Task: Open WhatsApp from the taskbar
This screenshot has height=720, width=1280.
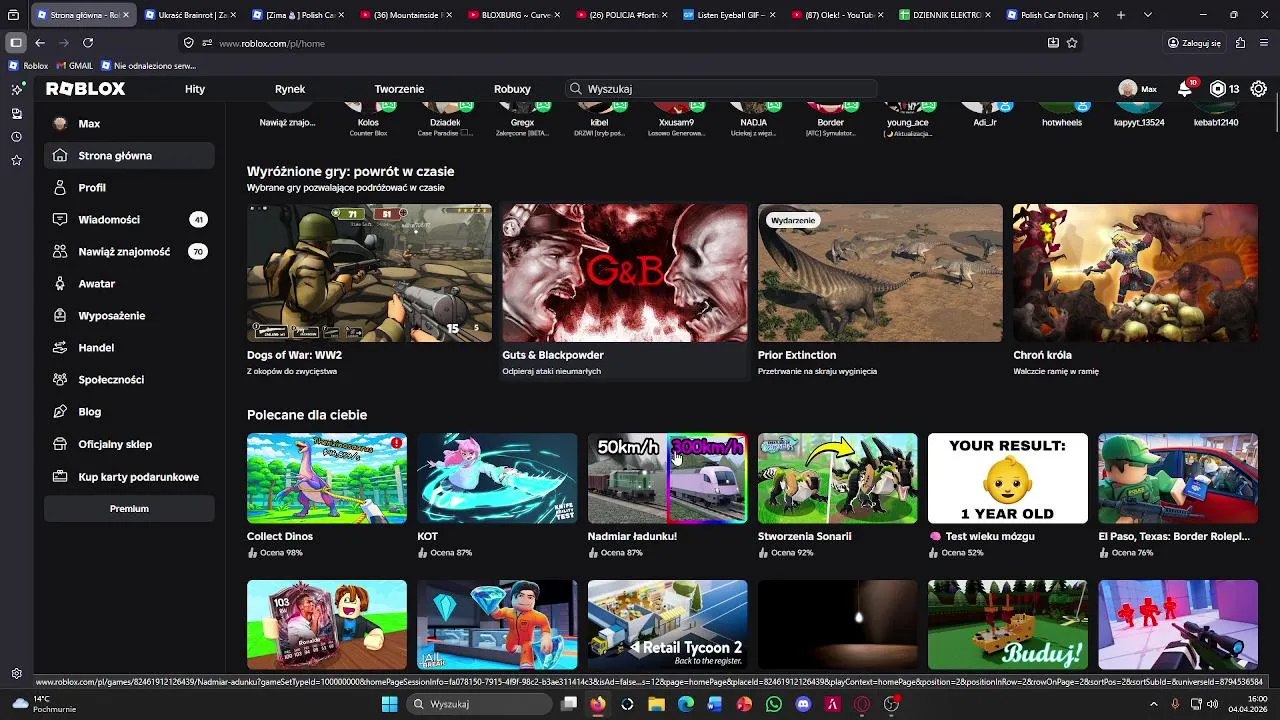Action: [x=774, y=704]
